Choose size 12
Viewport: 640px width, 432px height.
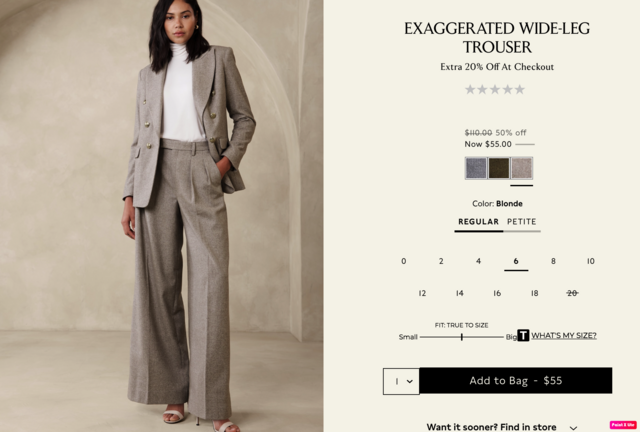pyautogui.click(x=422, y=293)
